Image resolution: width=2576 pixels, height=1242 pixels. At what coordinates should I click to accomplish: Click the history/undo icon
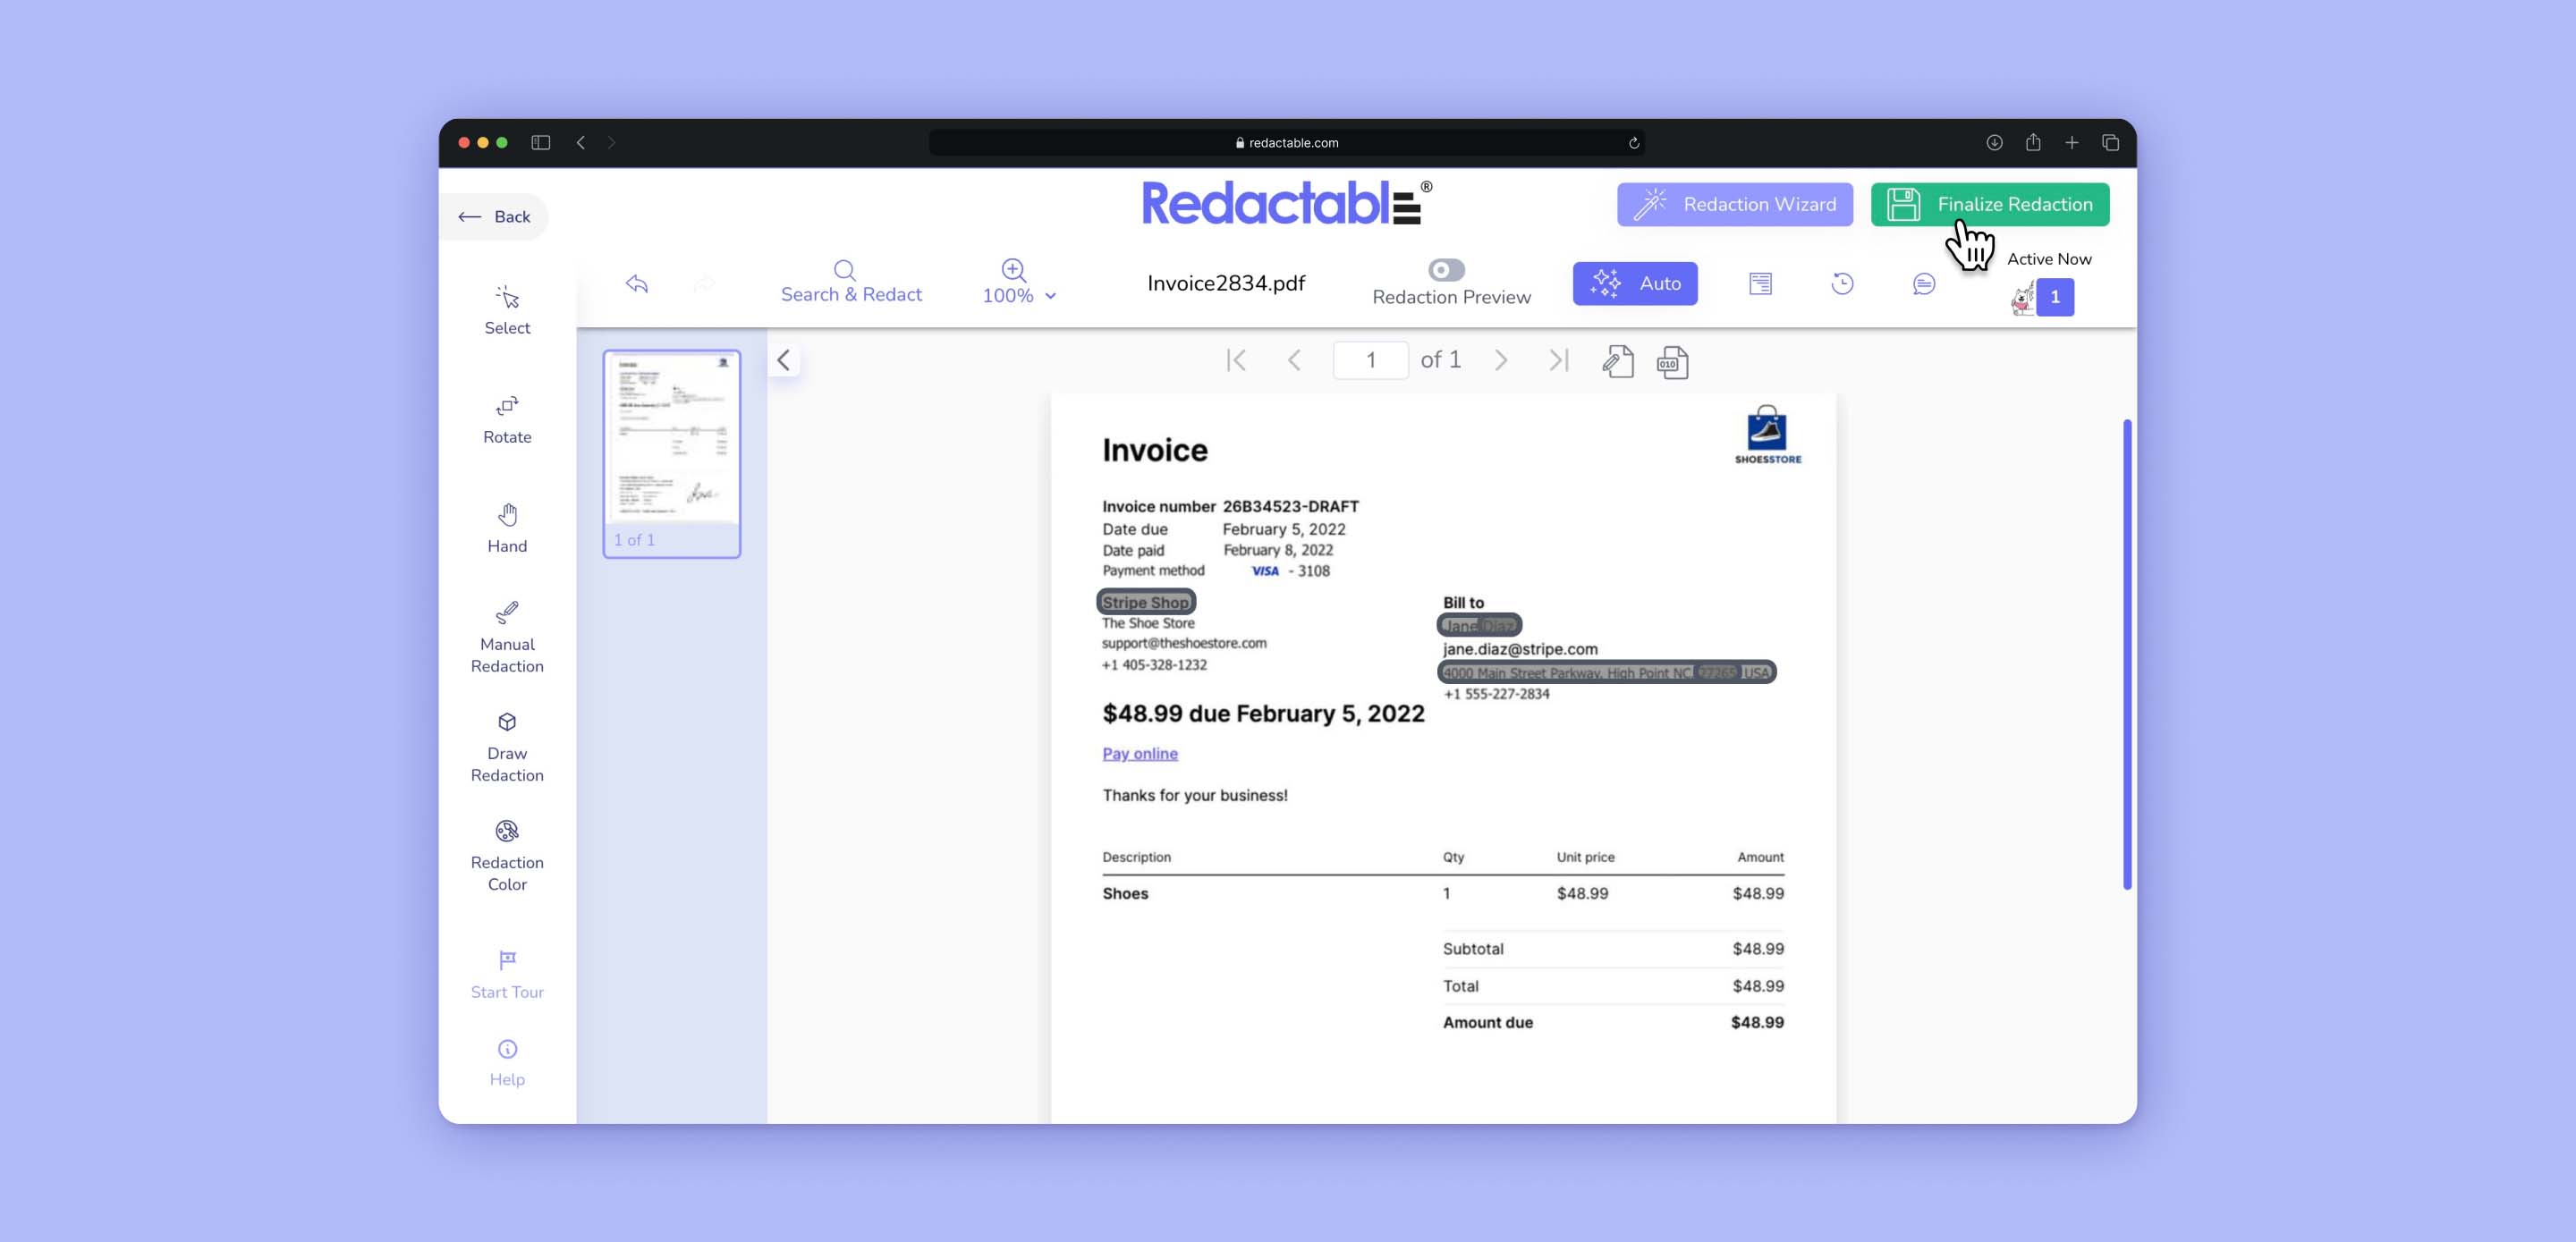[x=1843, y=283]
